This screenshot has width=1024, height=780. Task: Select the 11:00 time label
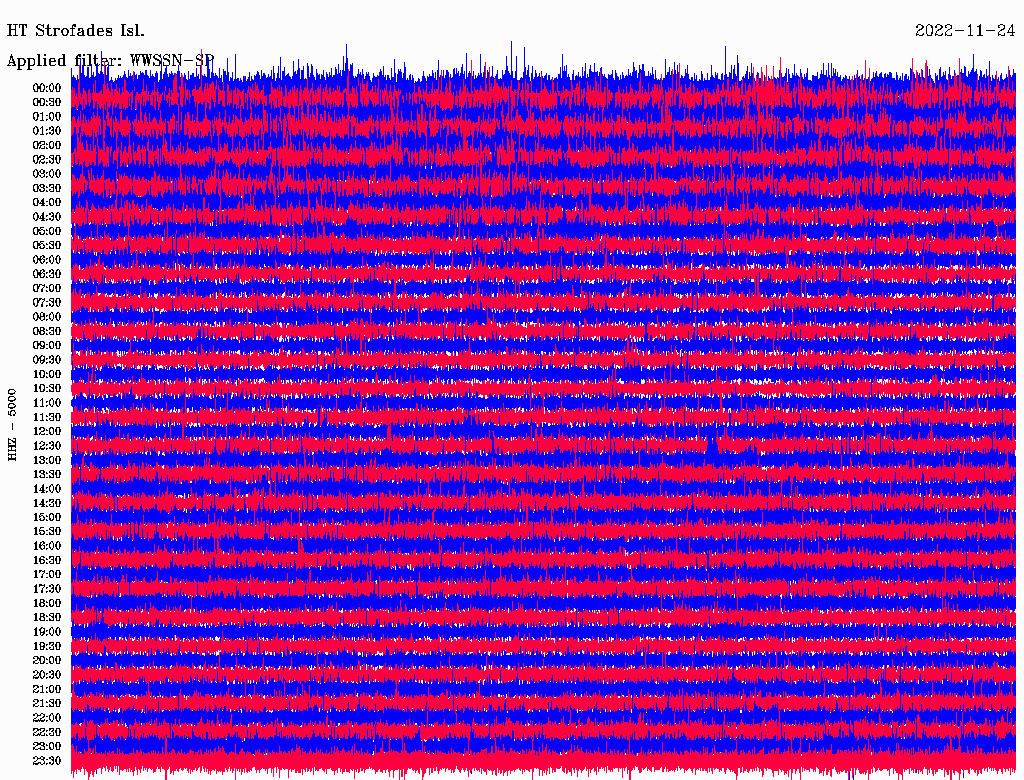pyautogui.click(x=47, y=403)
